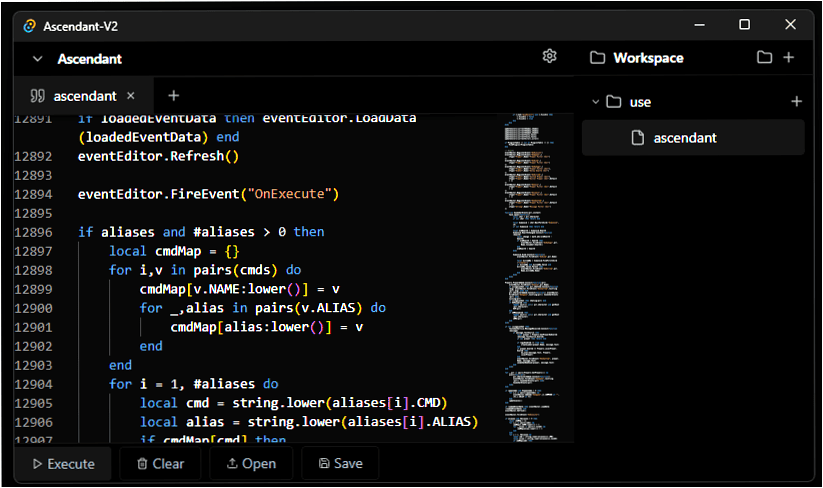Click line number 12901
Screen dimensions: 823x488
click(33, 327)
